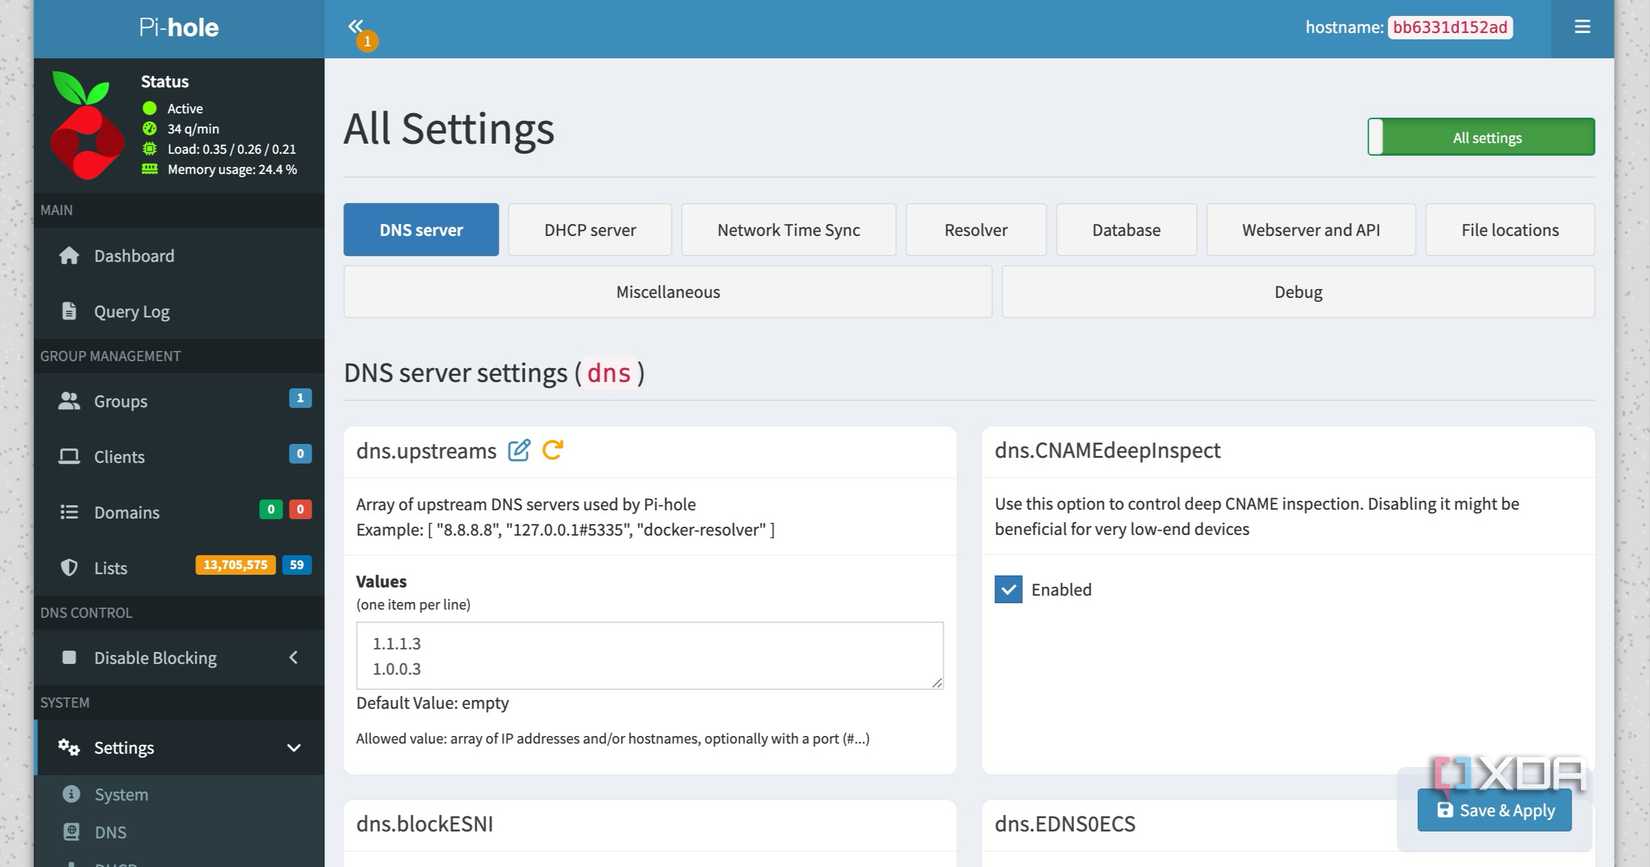Click the dns.blockESNI setting heading

coord(425,824)
